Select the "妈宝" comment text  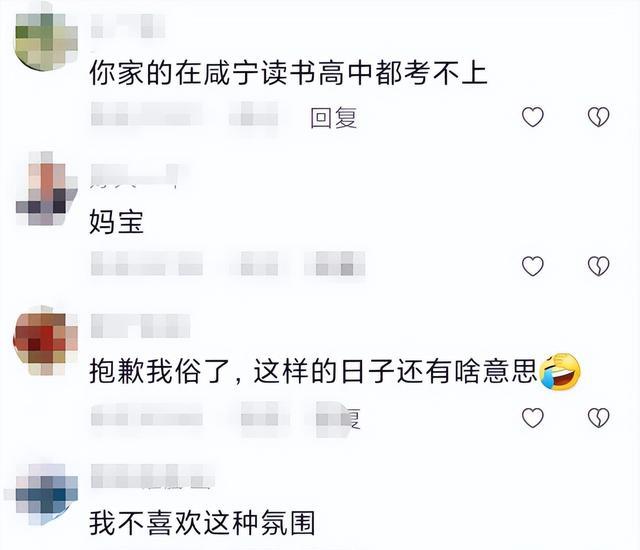[117, 222]
